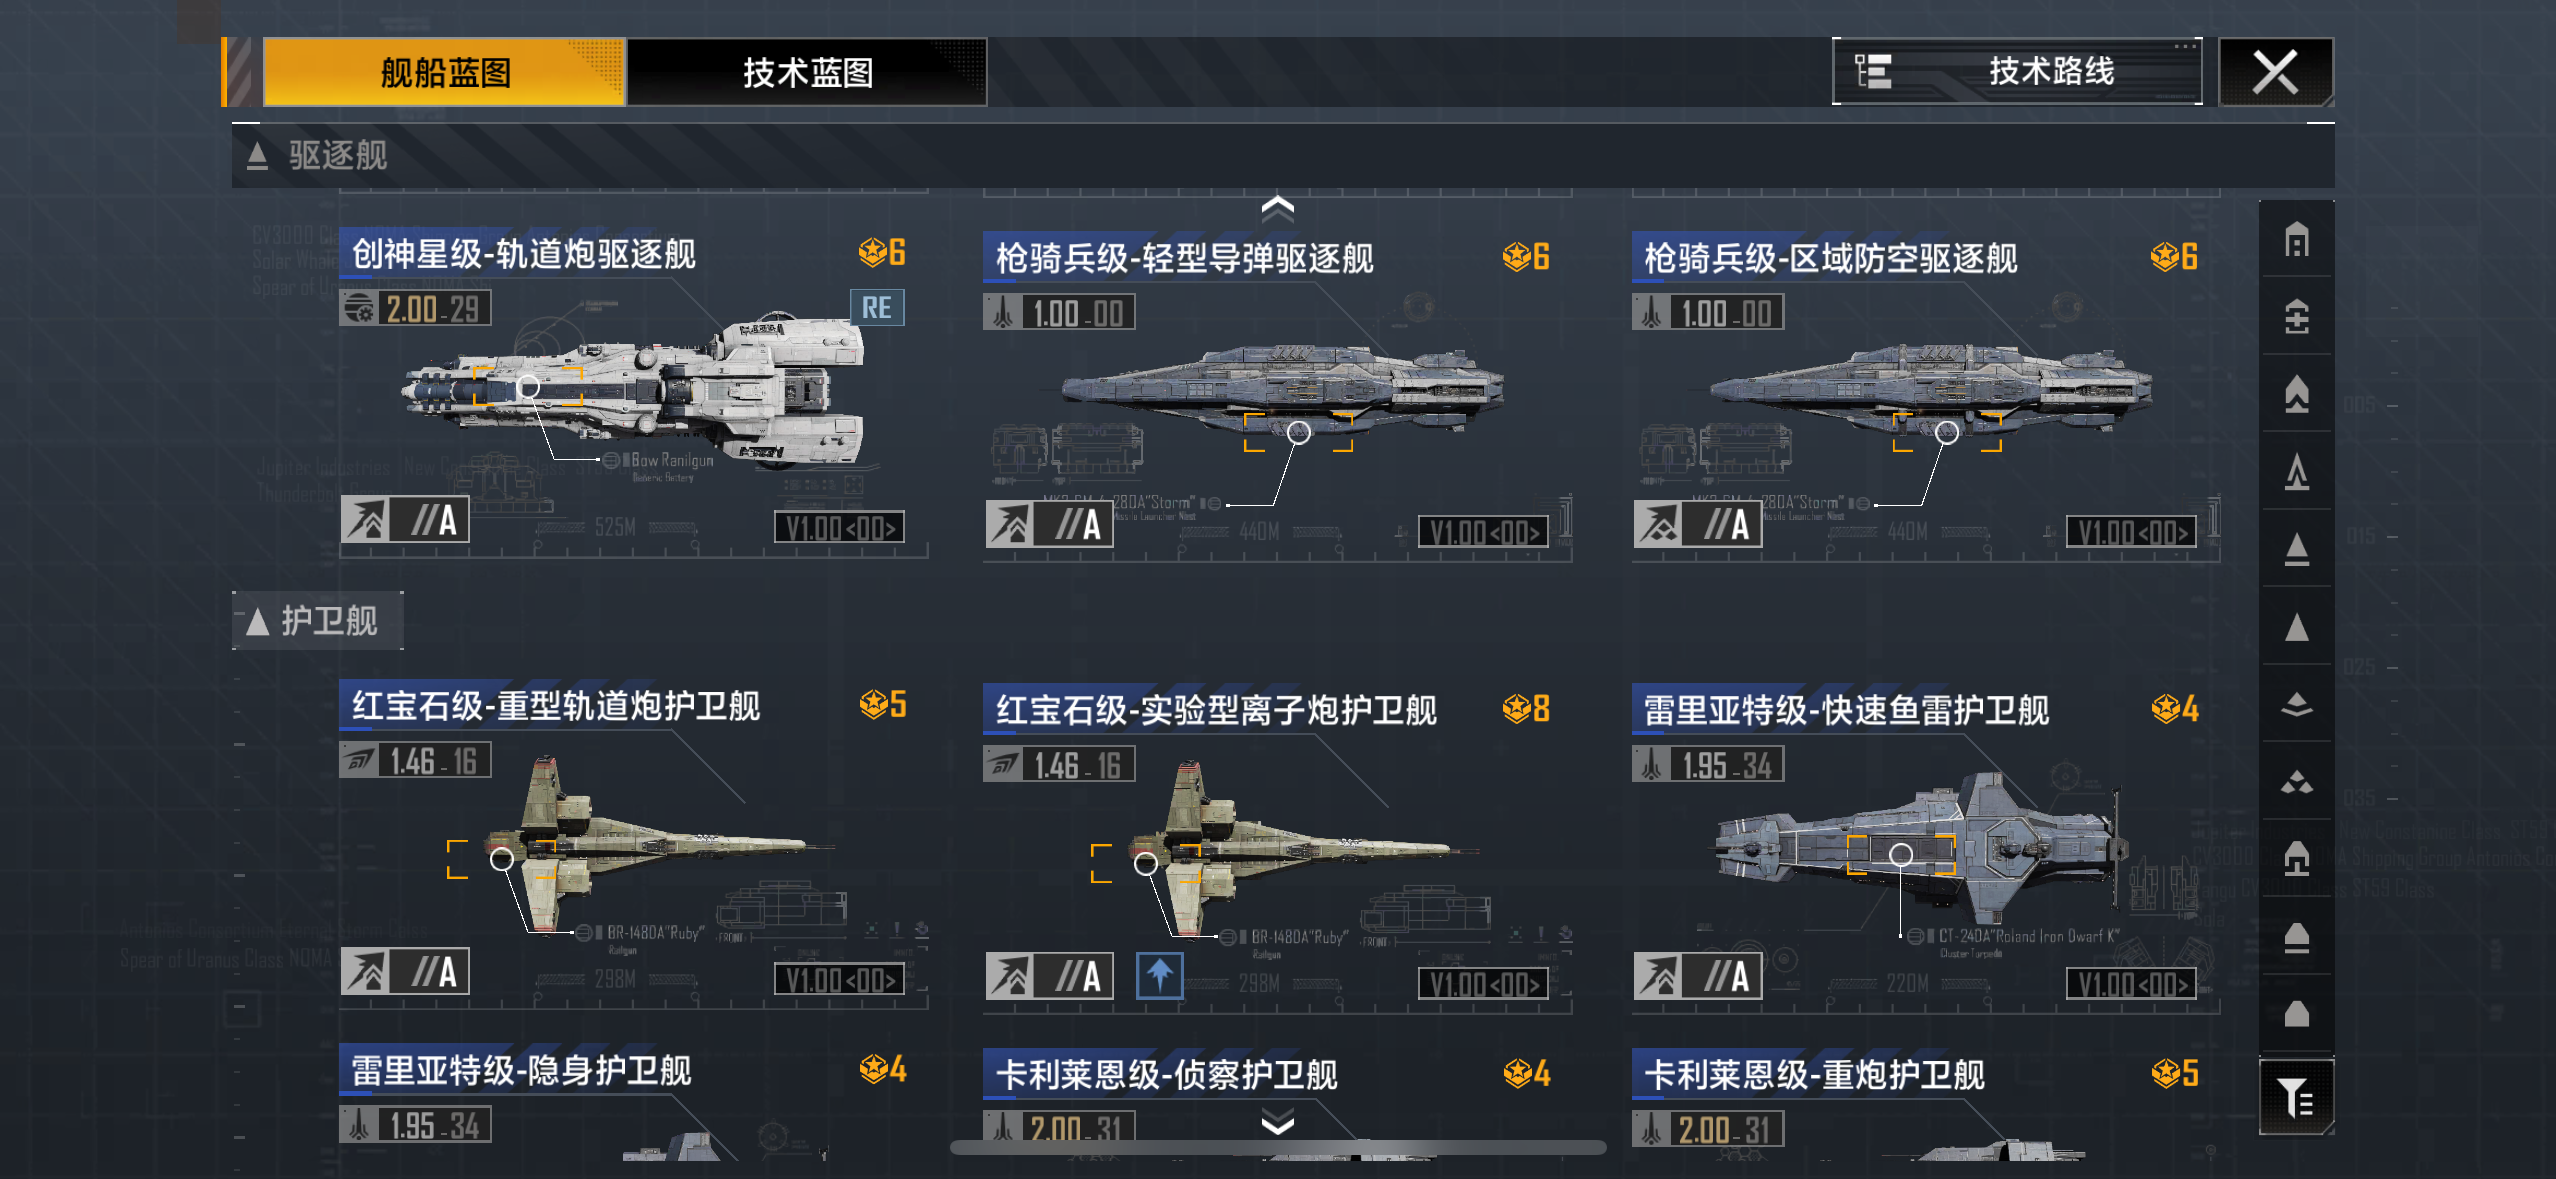Click the solid triangle ship icon in sidebar
The image size is (2556, 1179).
pyautogui.click(x=2296, y=627)
